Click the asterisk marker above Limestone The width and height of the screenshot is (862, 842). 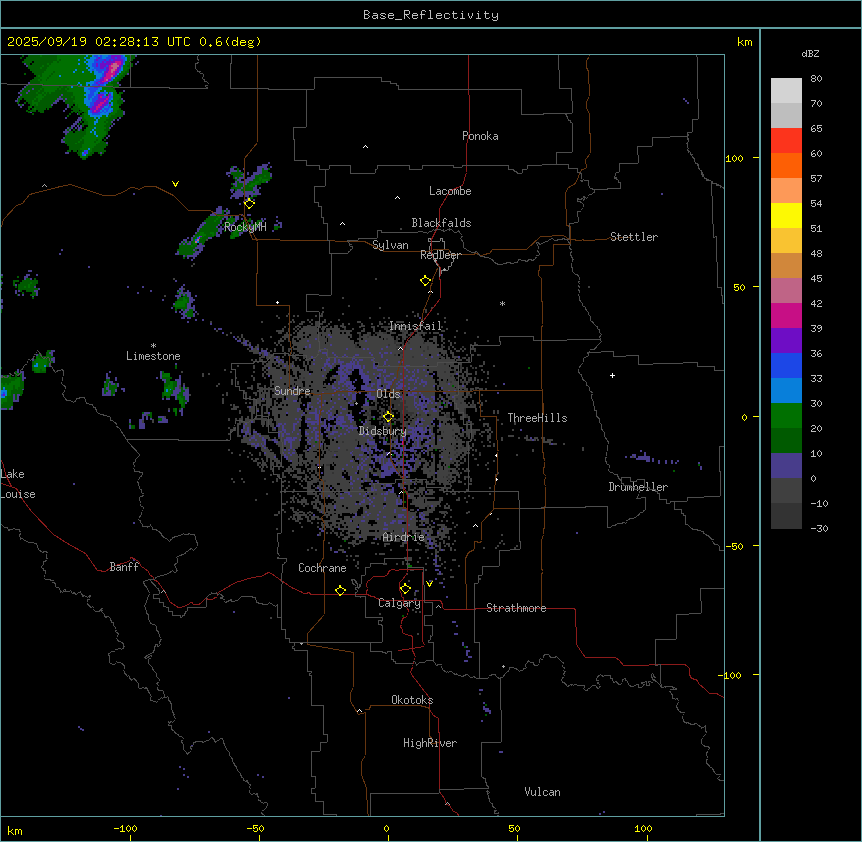click(x=153, y=345)
